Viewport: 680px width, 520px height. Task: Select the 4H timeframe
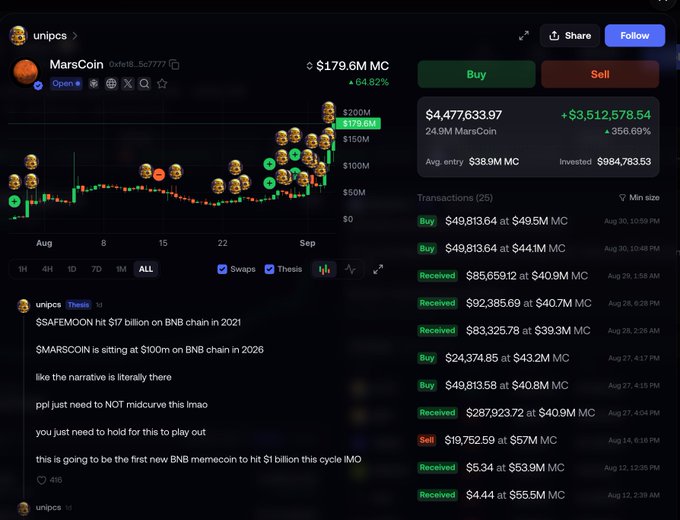[x=47, y=269]
